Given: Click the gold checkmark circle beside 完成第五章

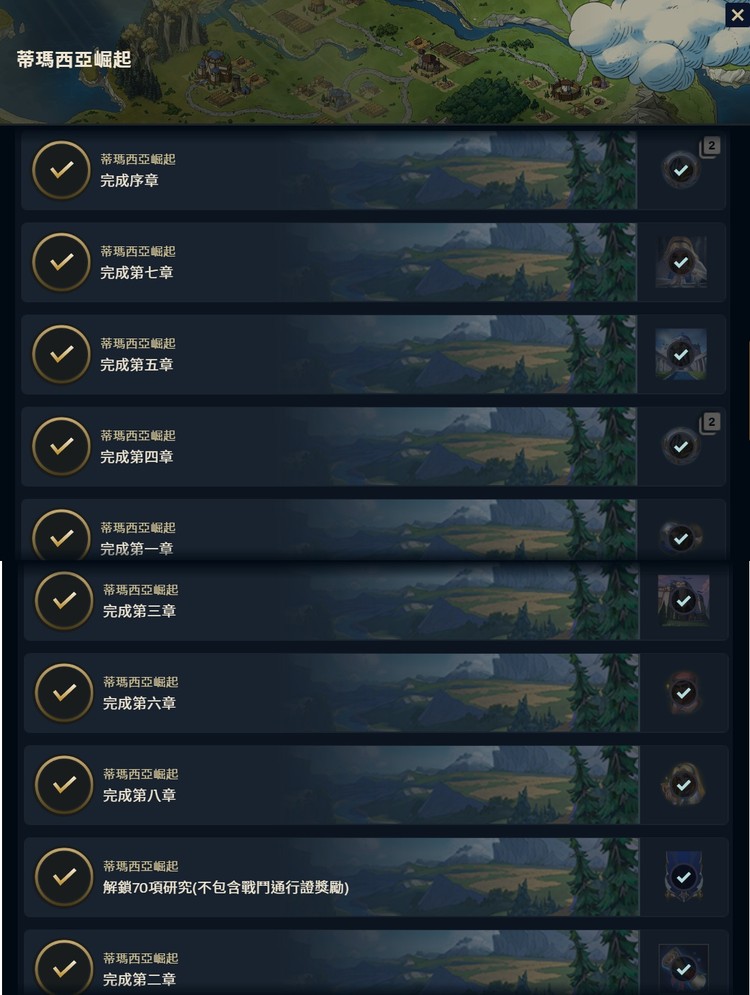Looking at the screenshot, I should tap(62, 354).
